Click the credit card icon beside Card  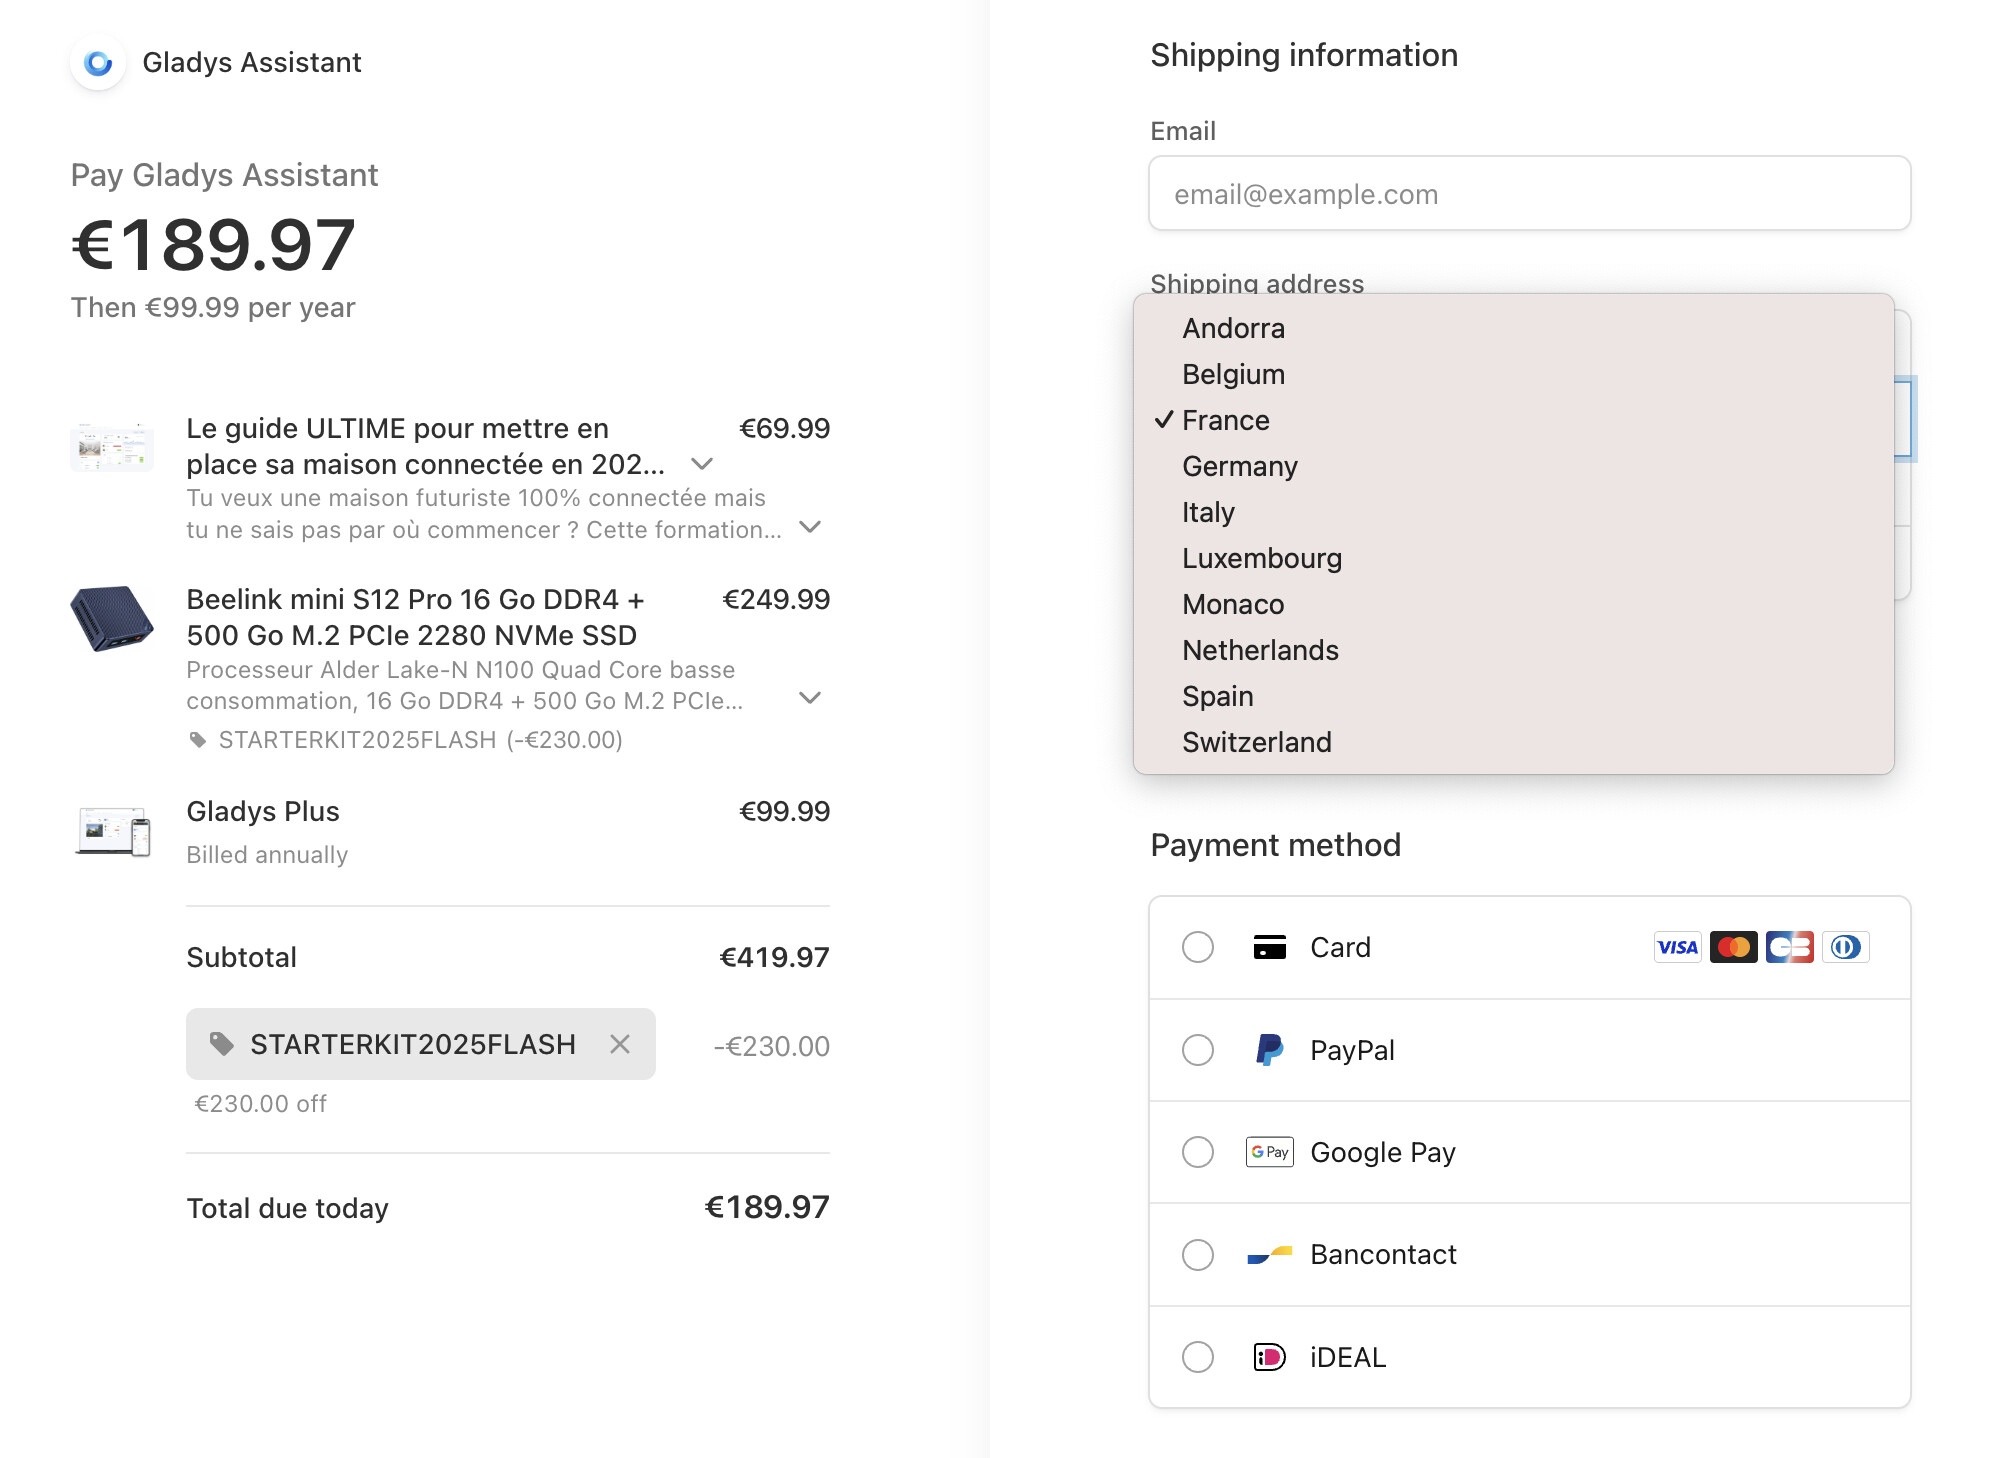click(x=1269, y=947)
